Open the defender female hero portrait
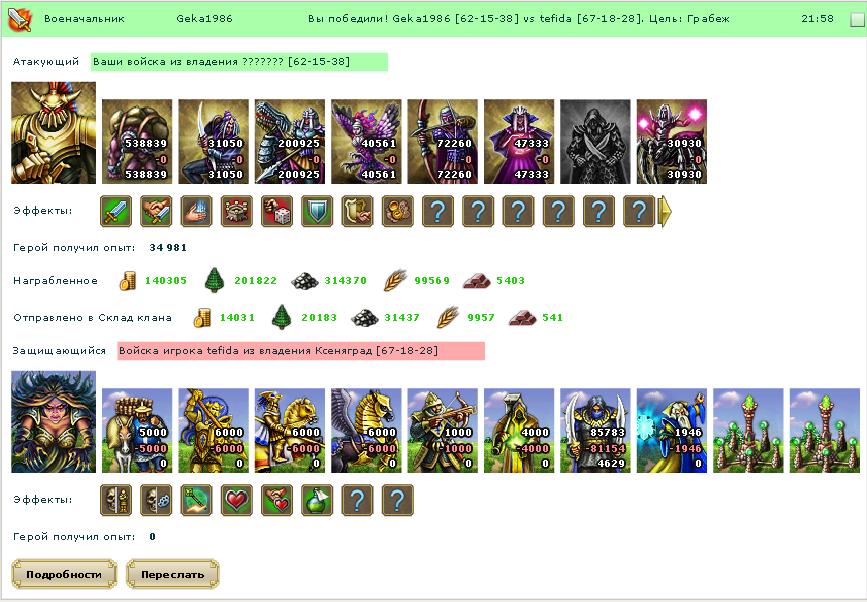Viewport: 867px width, 602px height. point(54,422)
